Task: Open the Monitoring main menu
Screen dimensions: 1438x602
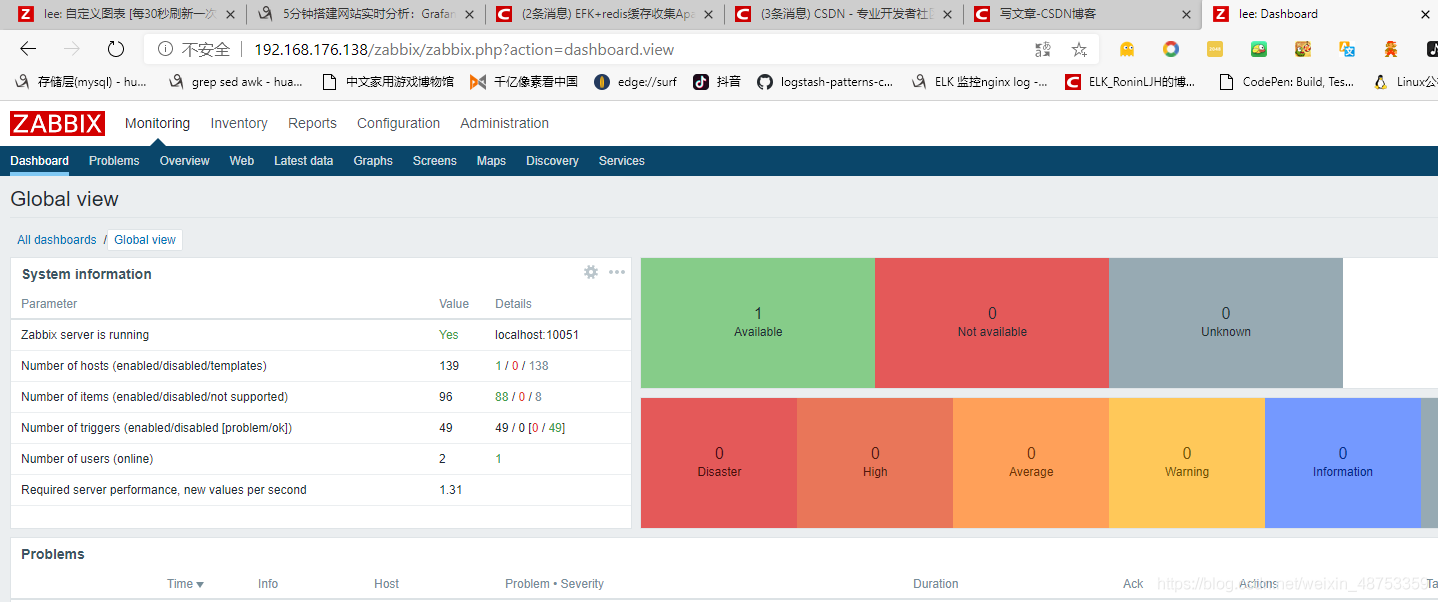Action: (157, 123)
